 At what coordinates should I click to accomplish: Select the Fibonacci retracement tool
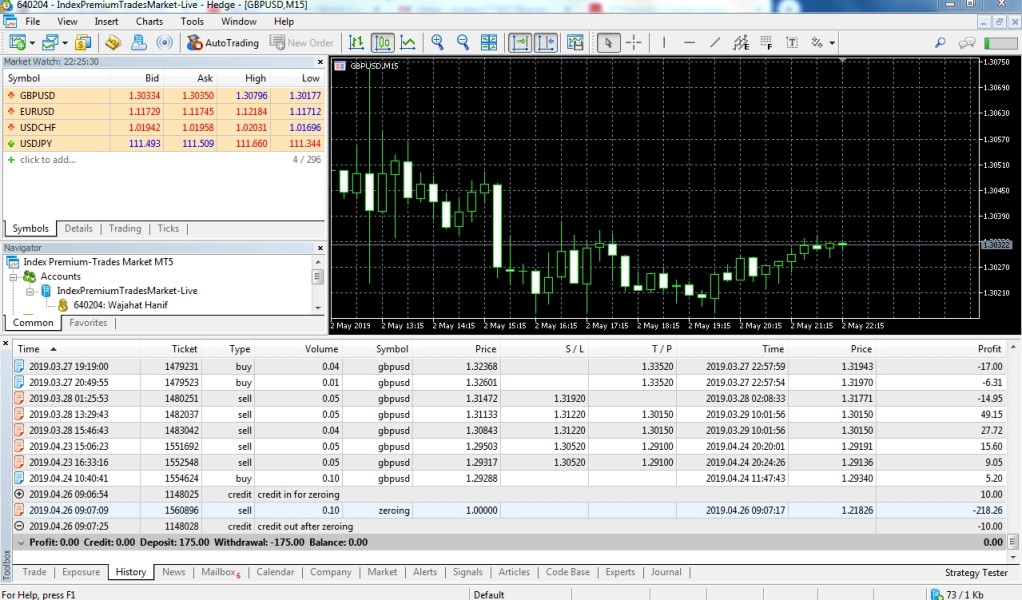coord(766,43)
